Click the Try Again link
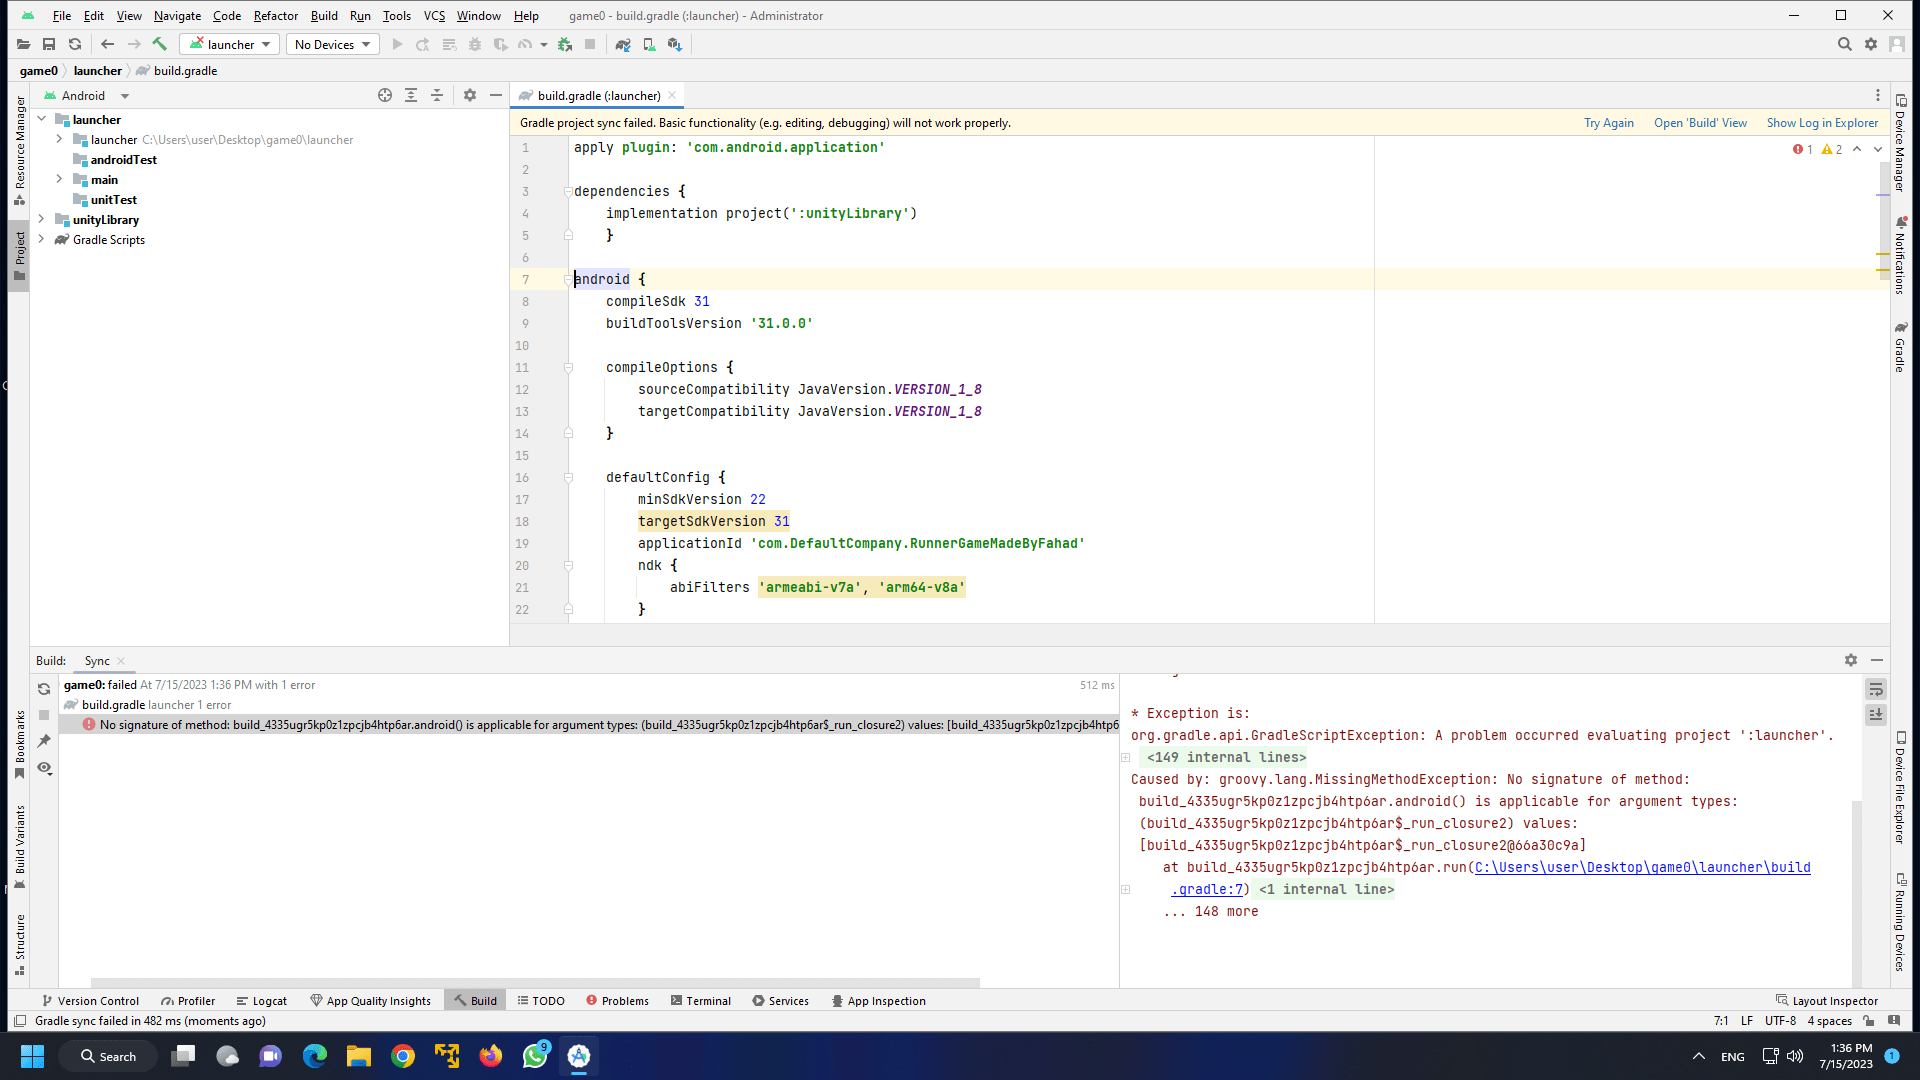 [x=1608, y=123]
